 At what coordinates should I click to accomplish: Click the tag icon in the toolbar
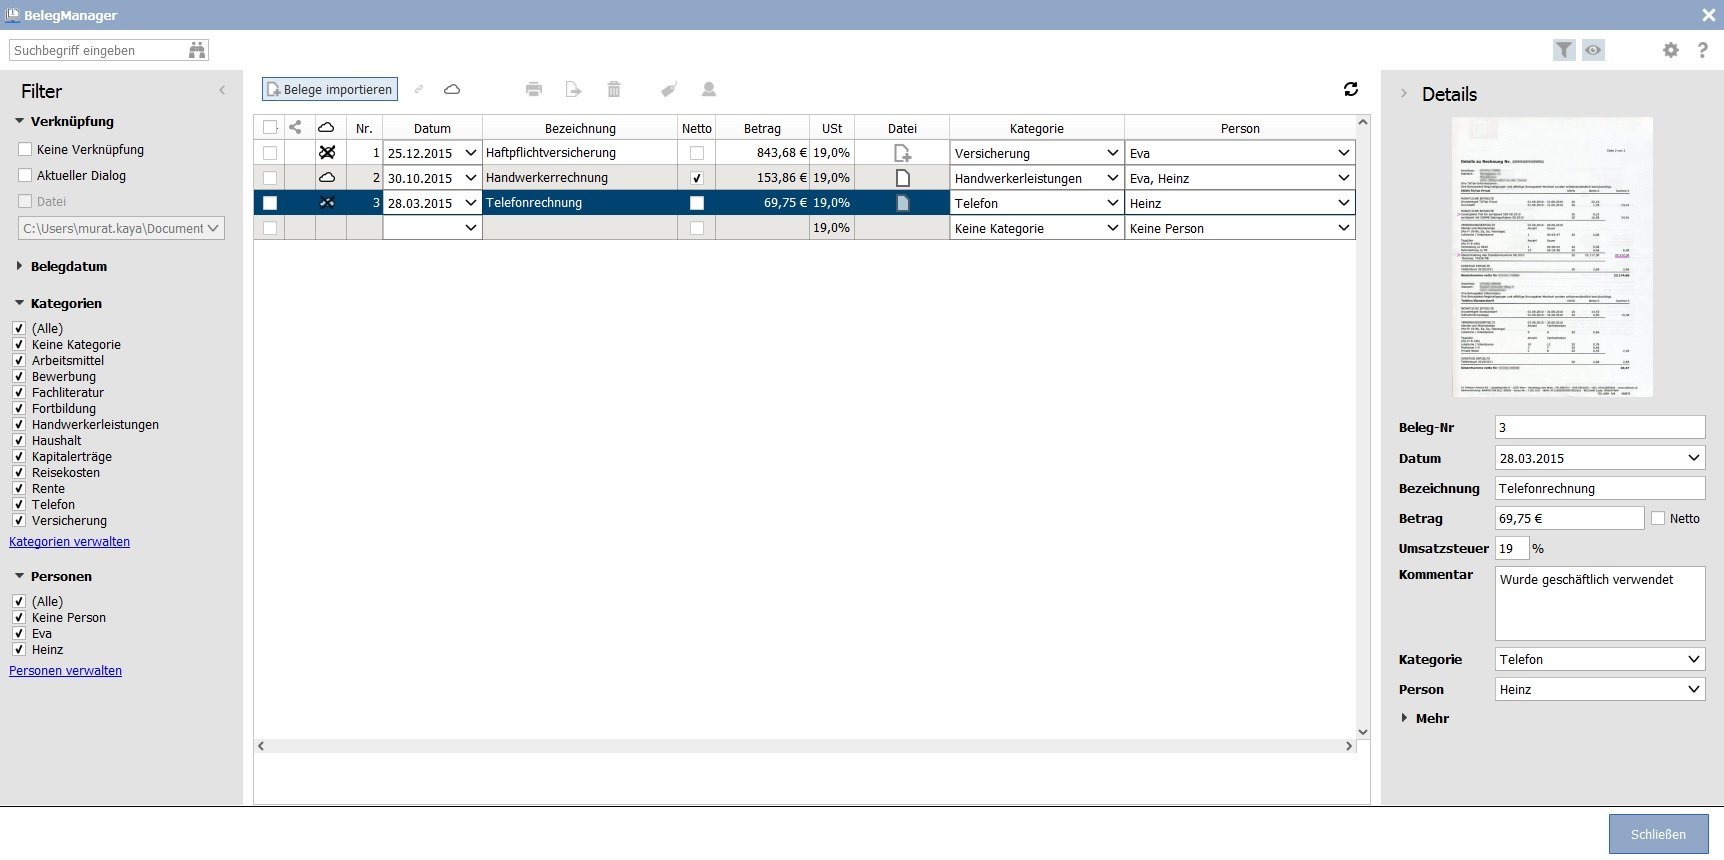[669, 89]
